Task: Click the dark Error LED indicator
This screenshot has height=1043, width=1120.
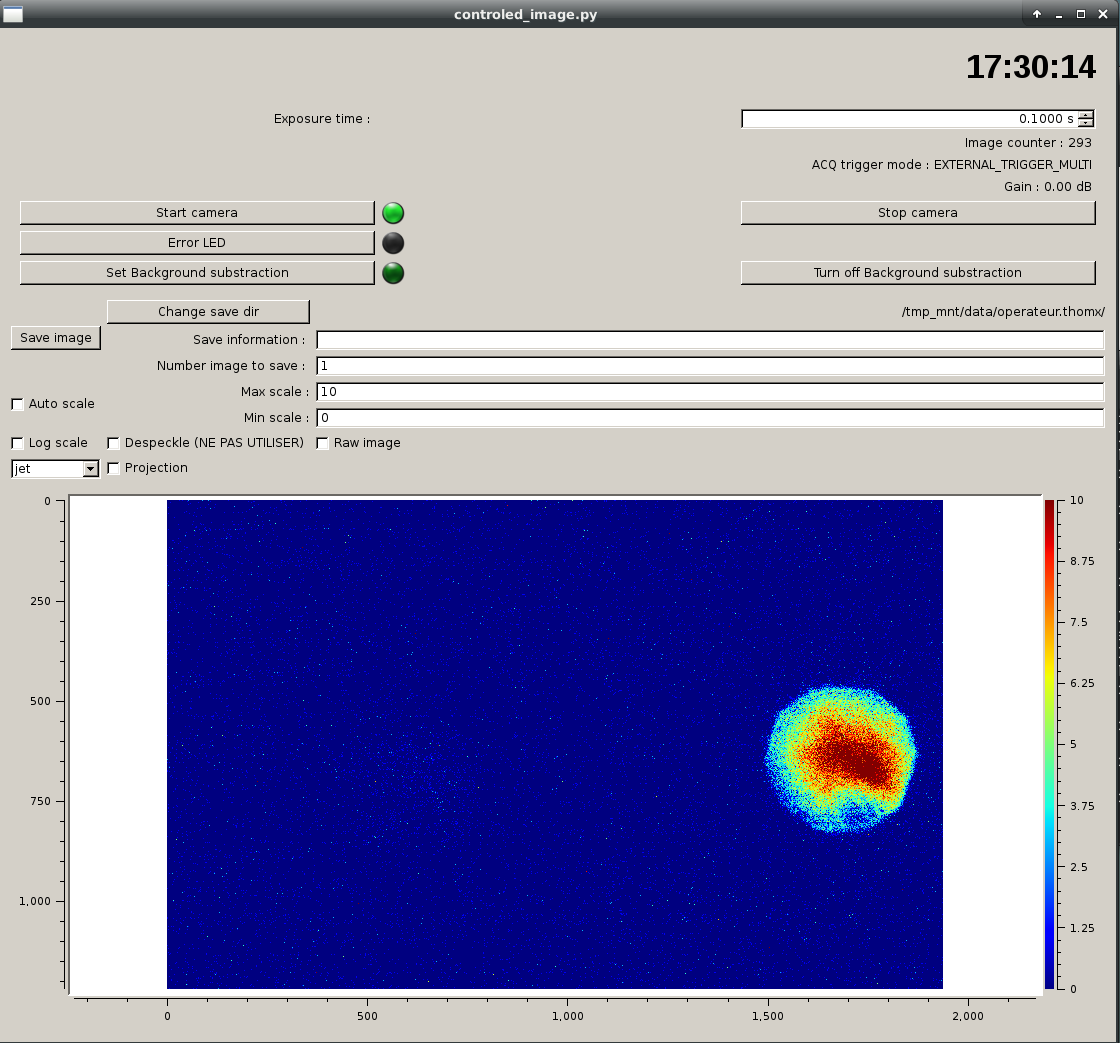Action: click(x=393, y=243)
